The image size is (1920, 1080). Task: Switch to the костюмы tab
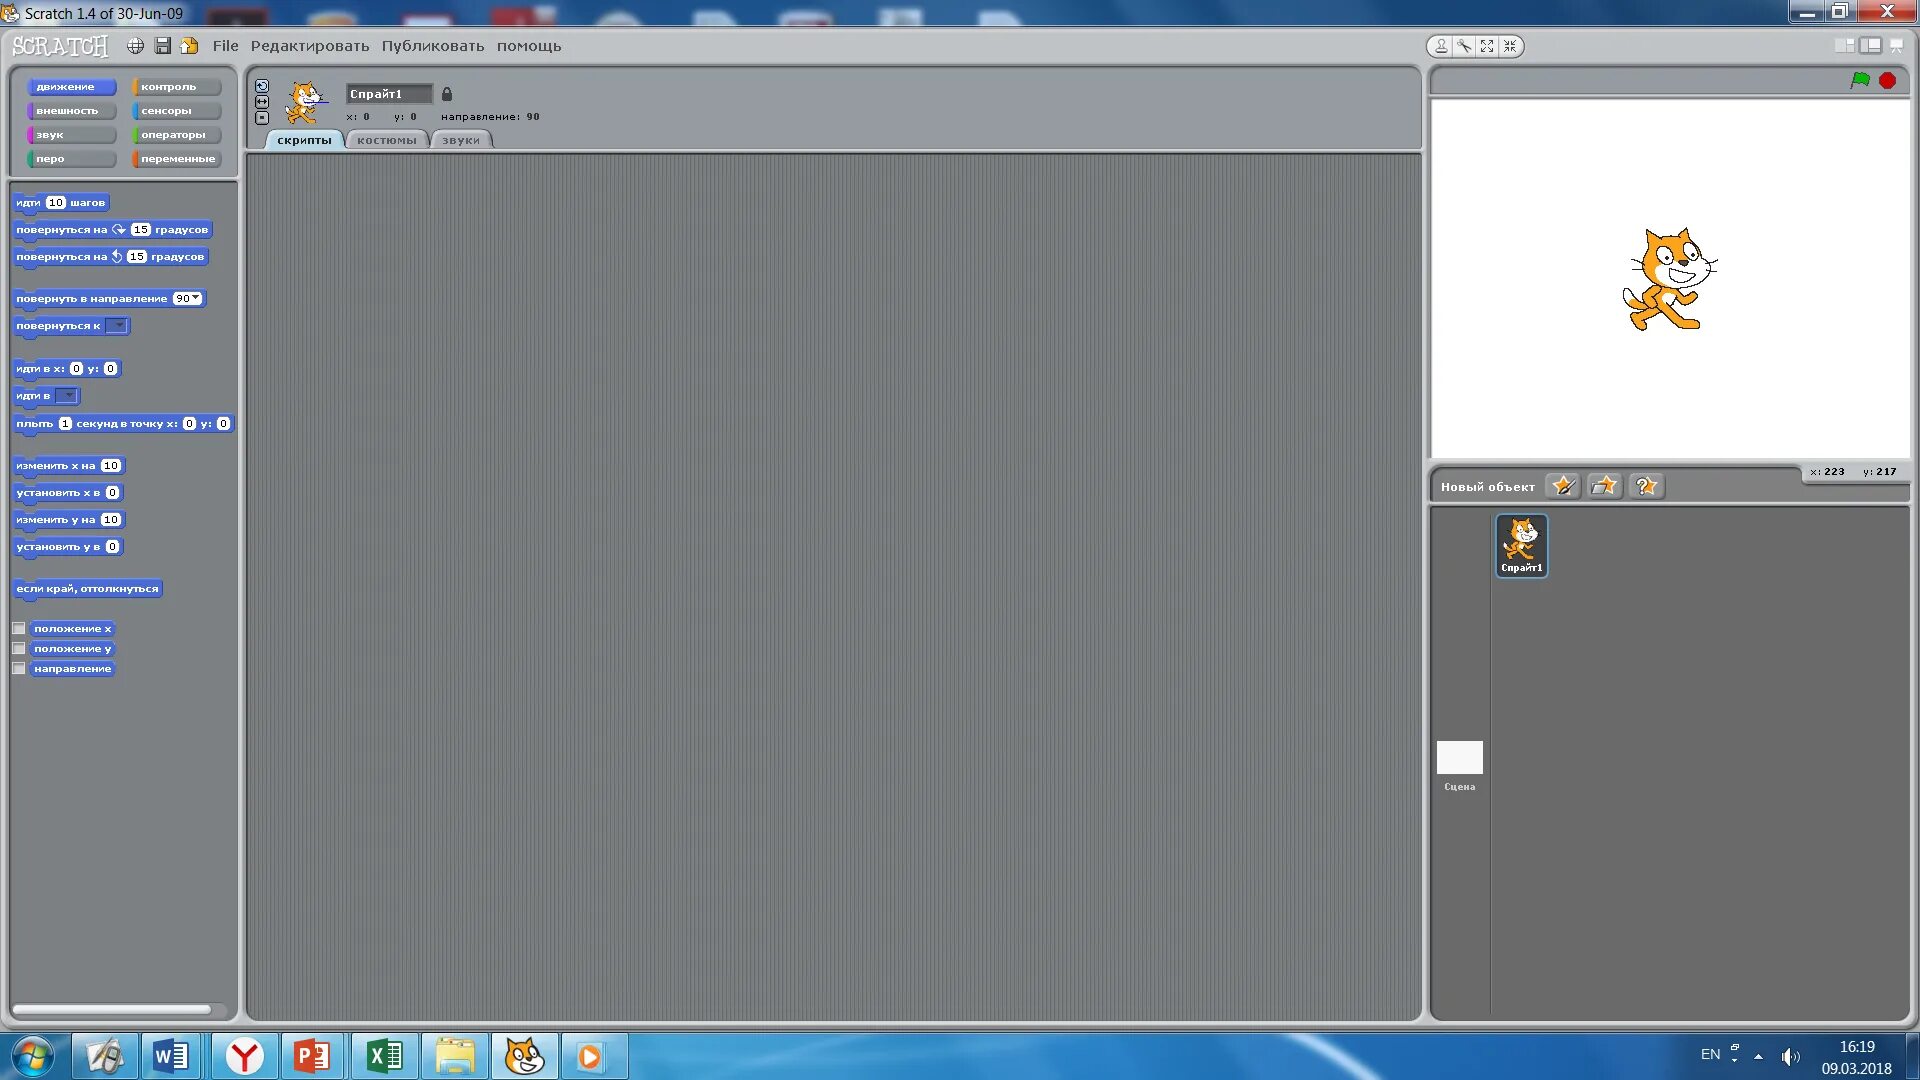coord(387,140)
